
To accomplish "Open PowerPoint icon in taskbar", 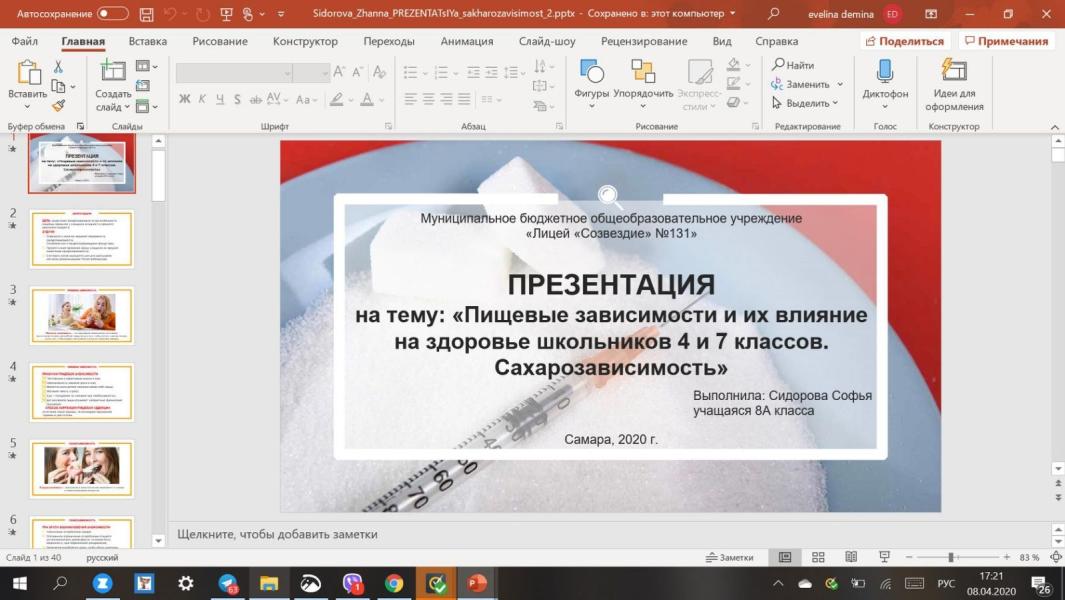I will point(477,583).
